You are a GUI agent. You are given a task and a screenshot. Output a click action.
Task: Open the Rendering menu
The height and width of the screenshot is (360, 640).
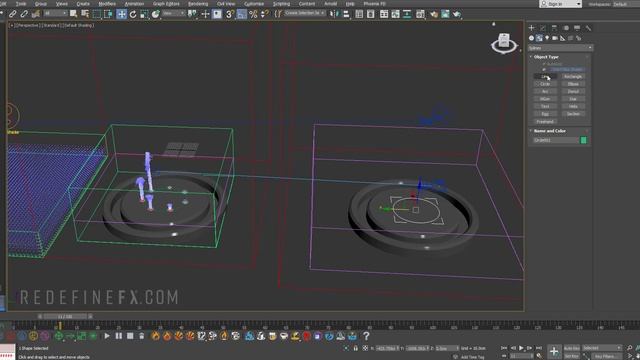tap(198, 4)
